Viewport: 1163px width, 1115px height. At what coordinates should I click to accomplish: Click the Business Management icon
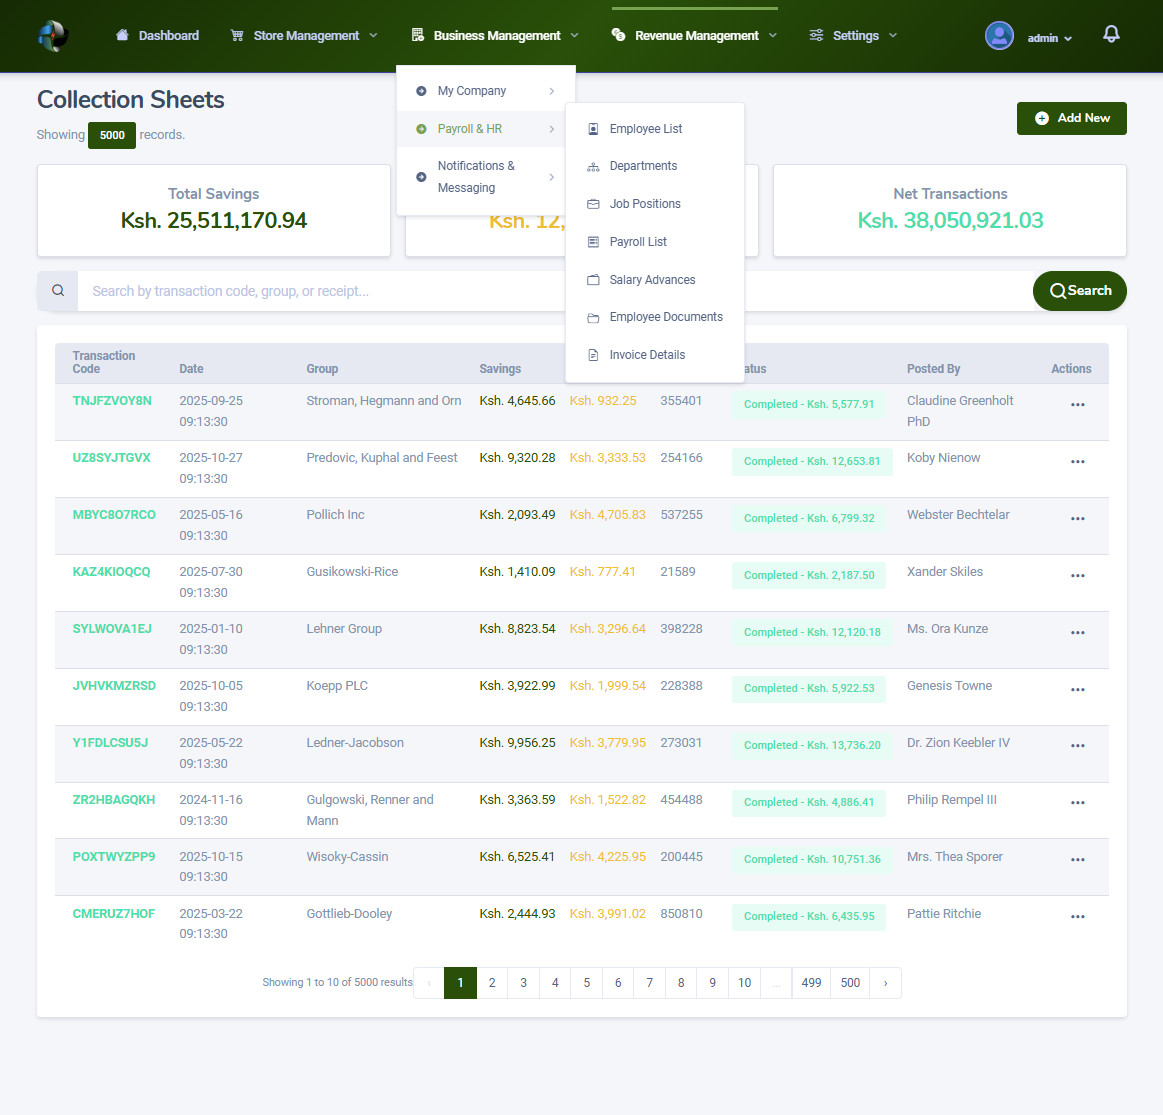click(x=417, y=34)
